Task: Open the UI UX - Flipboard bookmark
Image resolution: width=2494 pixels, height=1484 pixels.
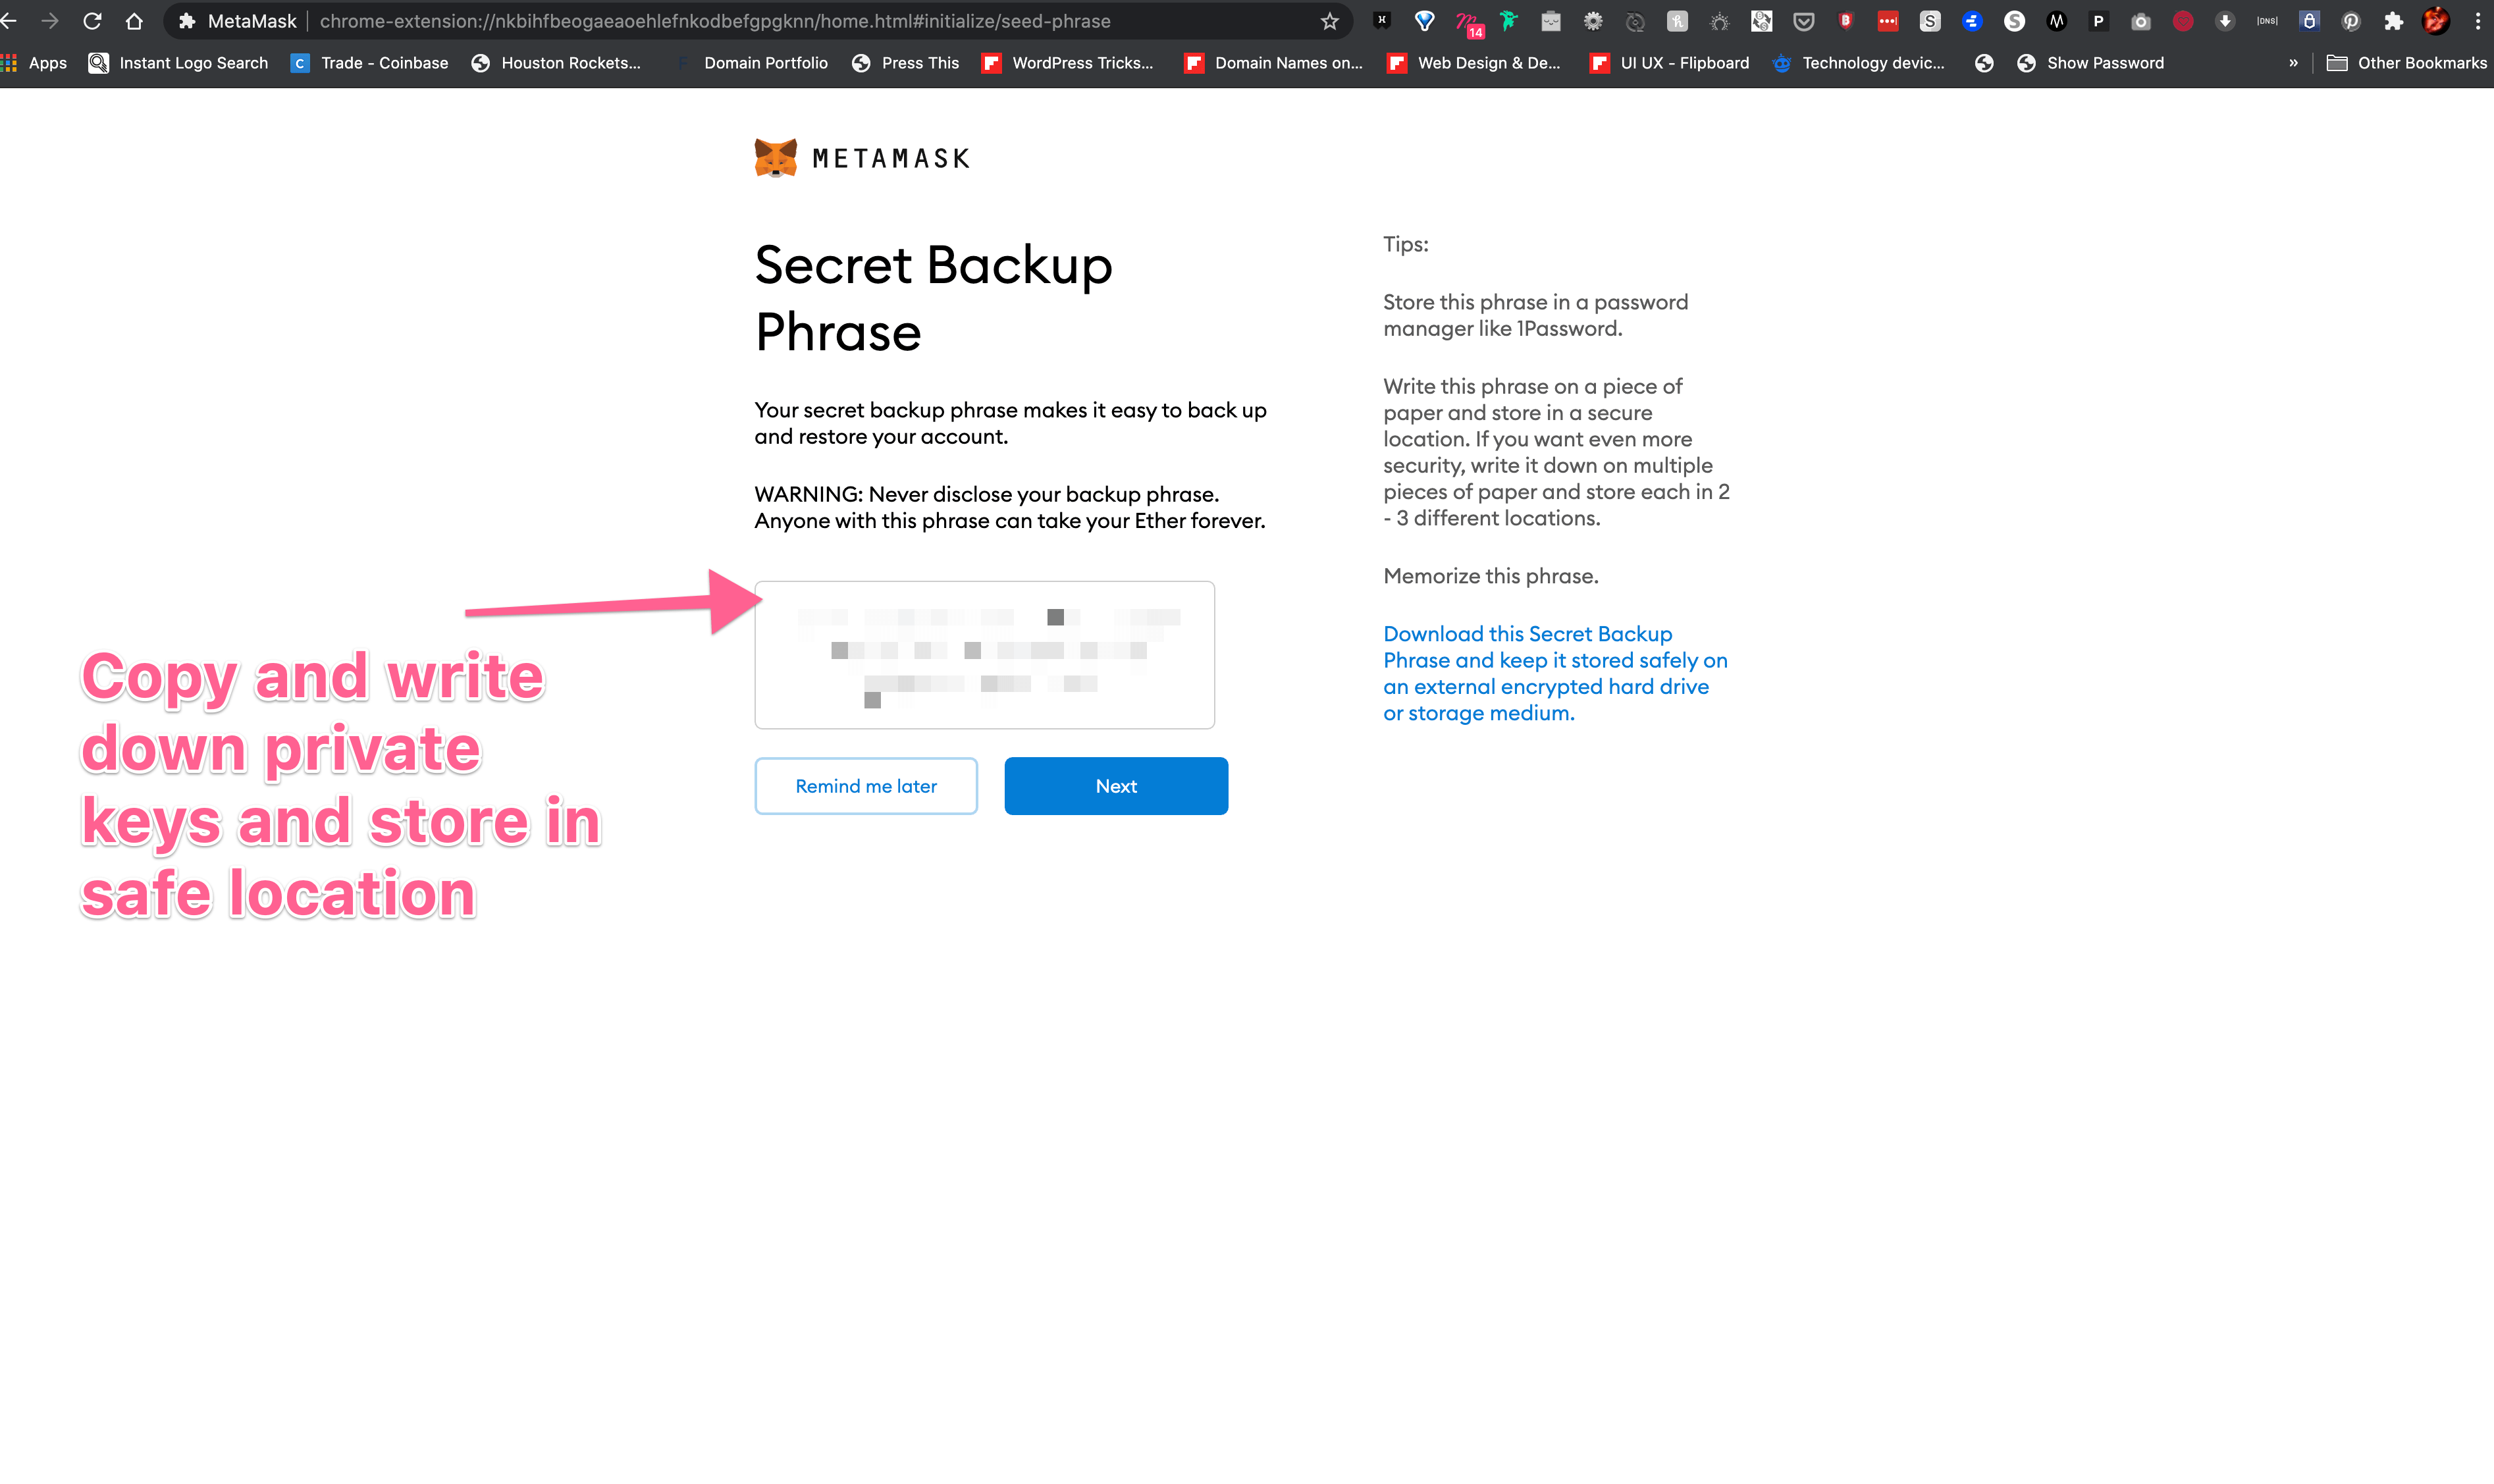Action: pyautogui.click(x=1670, y=63)
